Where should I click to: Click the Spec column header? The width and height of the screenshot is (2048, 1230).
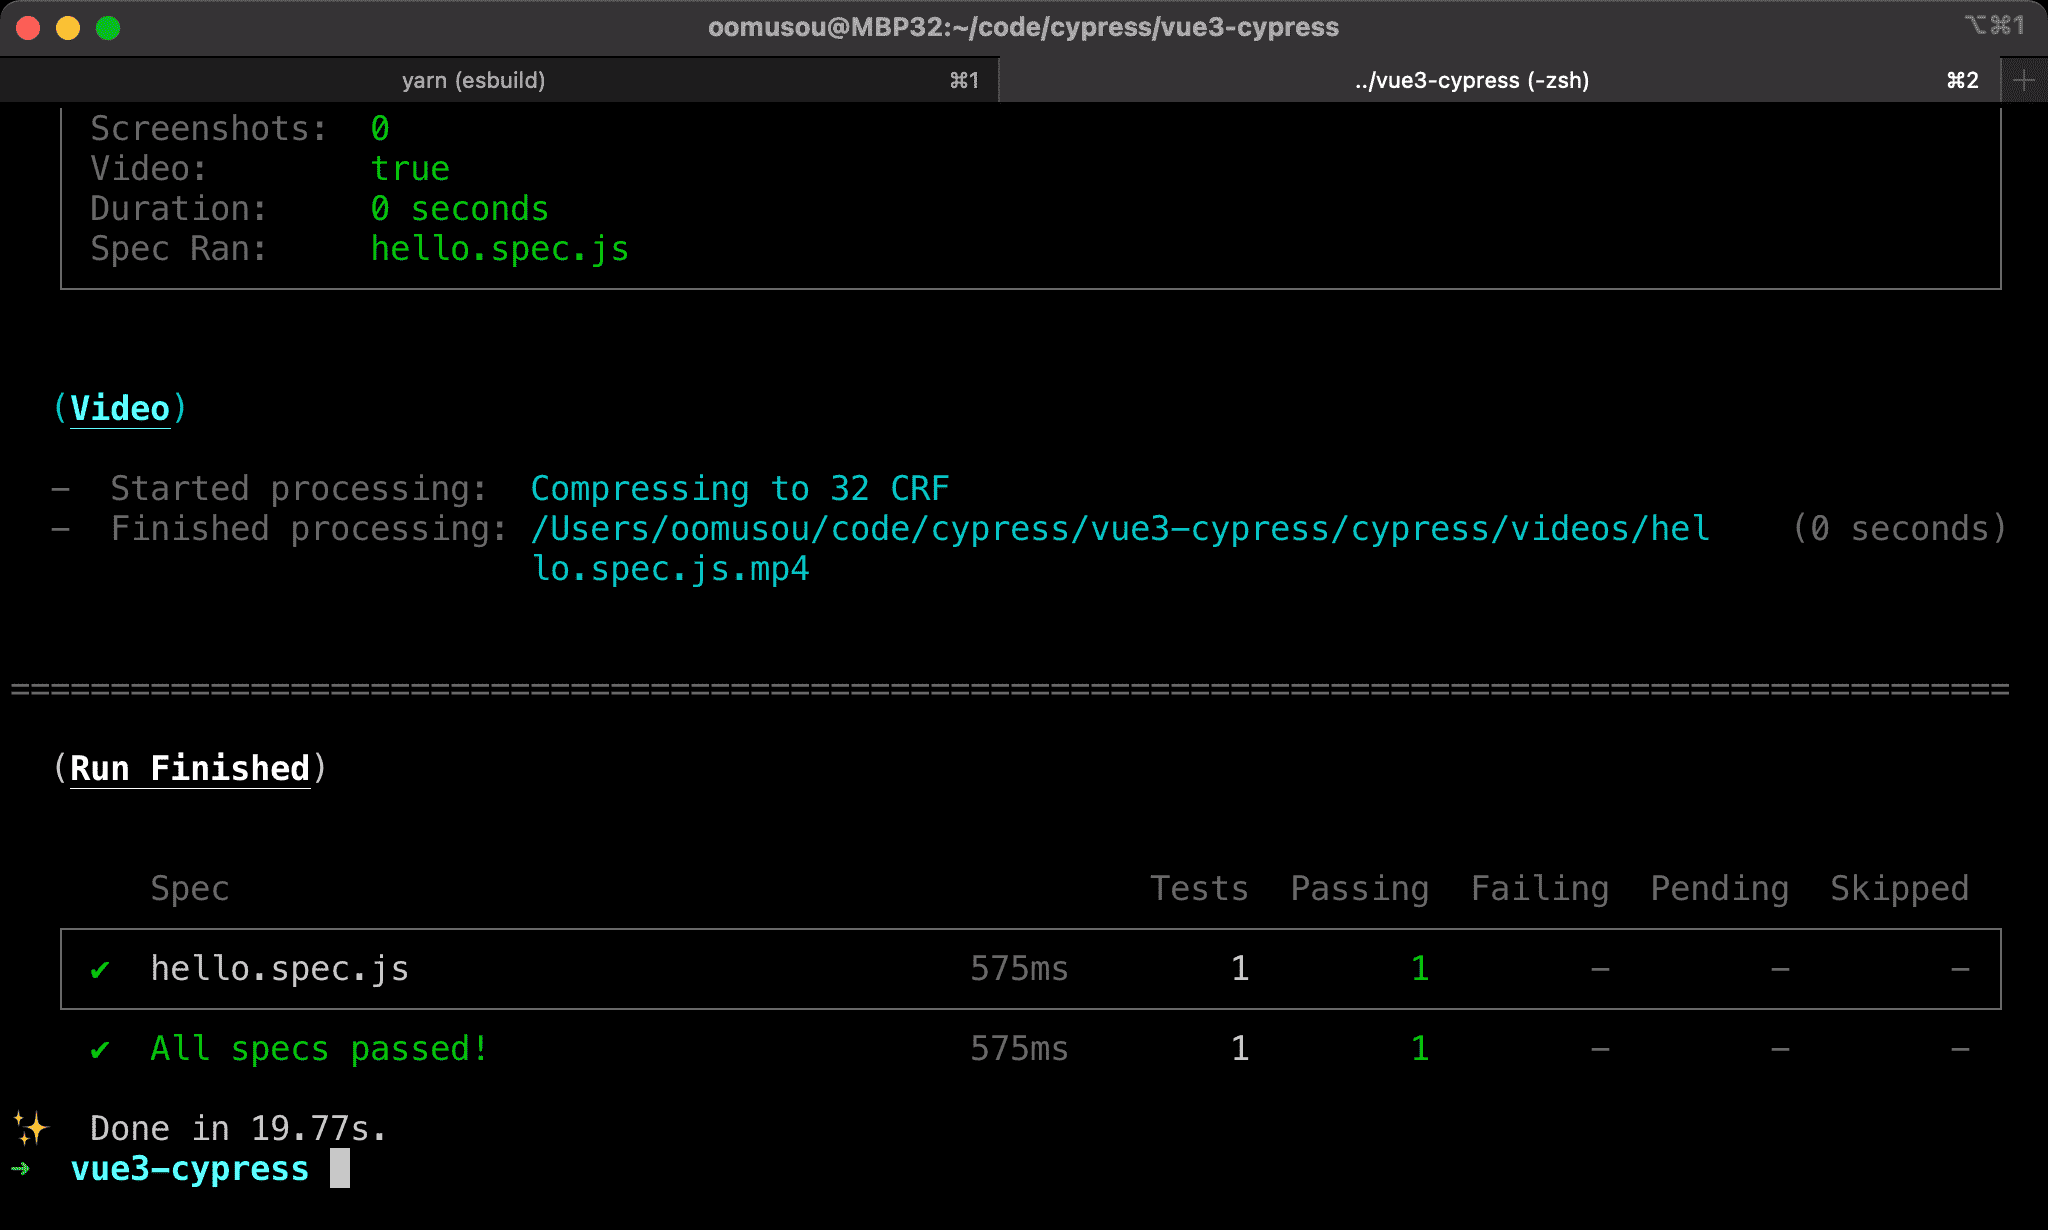point(190,888)
